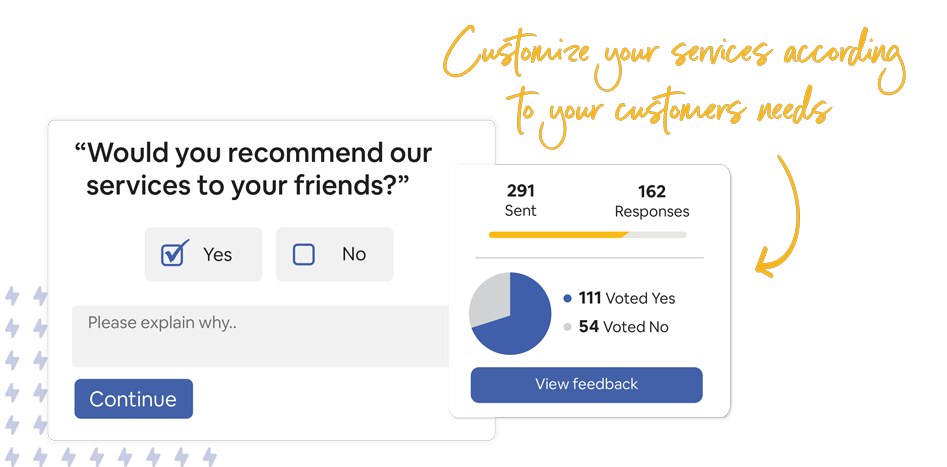Tick the empty No checkbox
This screenshot has height=467, width=947.
click(304, 254)
